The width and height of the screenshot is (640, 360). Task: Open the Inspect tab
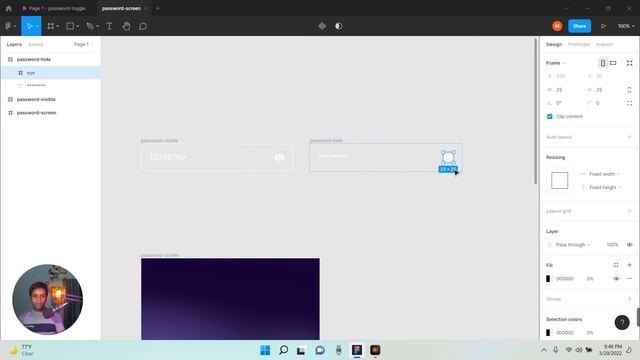click(x=604, y=44)
